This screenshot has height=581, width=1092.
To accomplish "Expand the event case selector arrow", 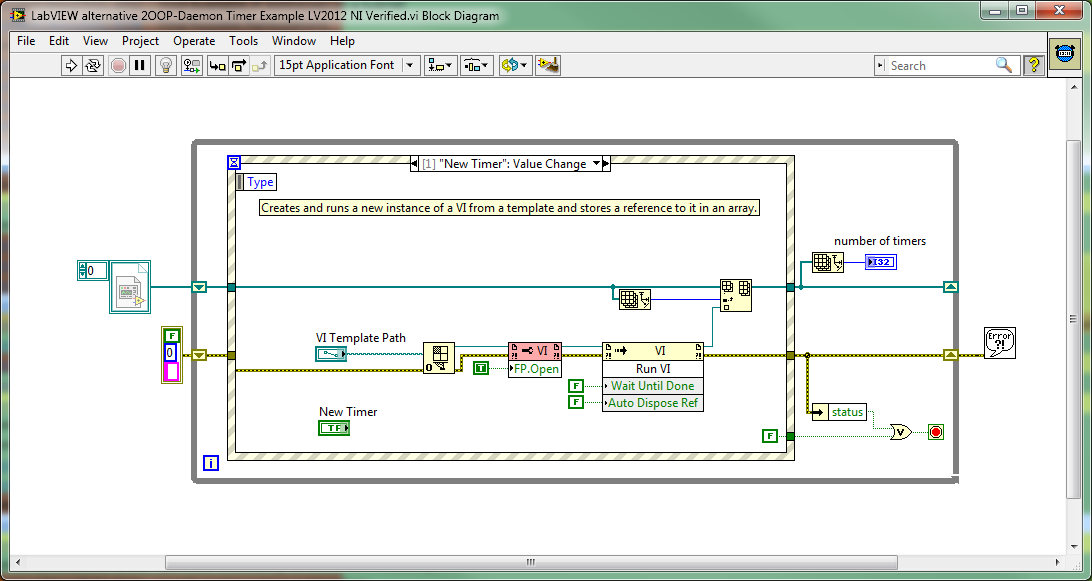I will point(597,164).
